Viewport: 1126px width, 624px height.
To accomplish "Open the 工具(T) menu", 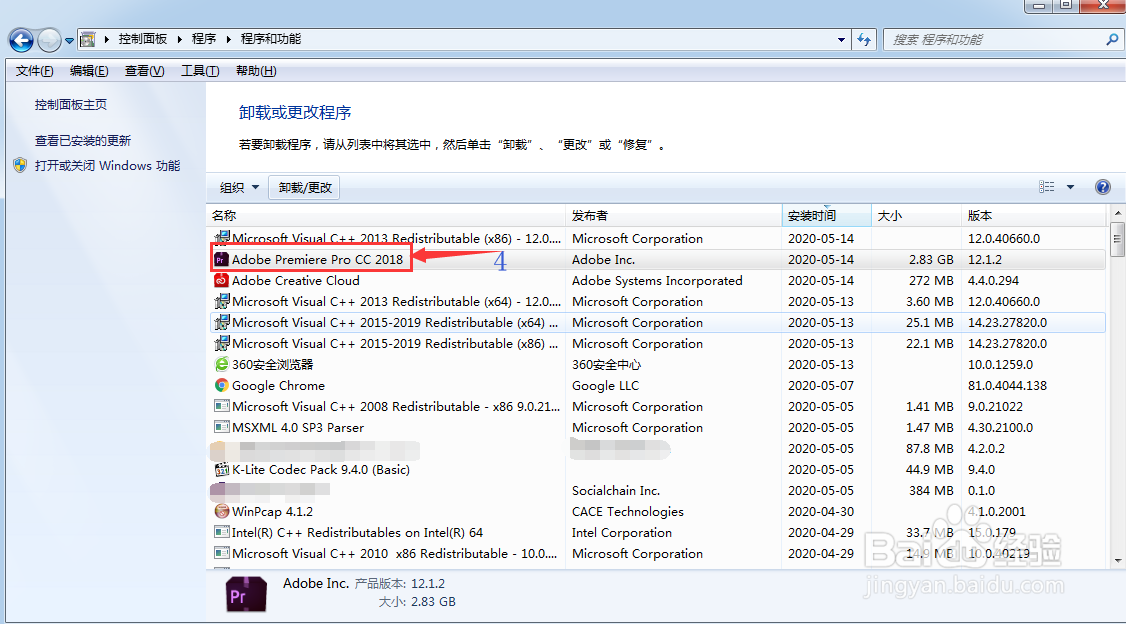I will 200,70.
